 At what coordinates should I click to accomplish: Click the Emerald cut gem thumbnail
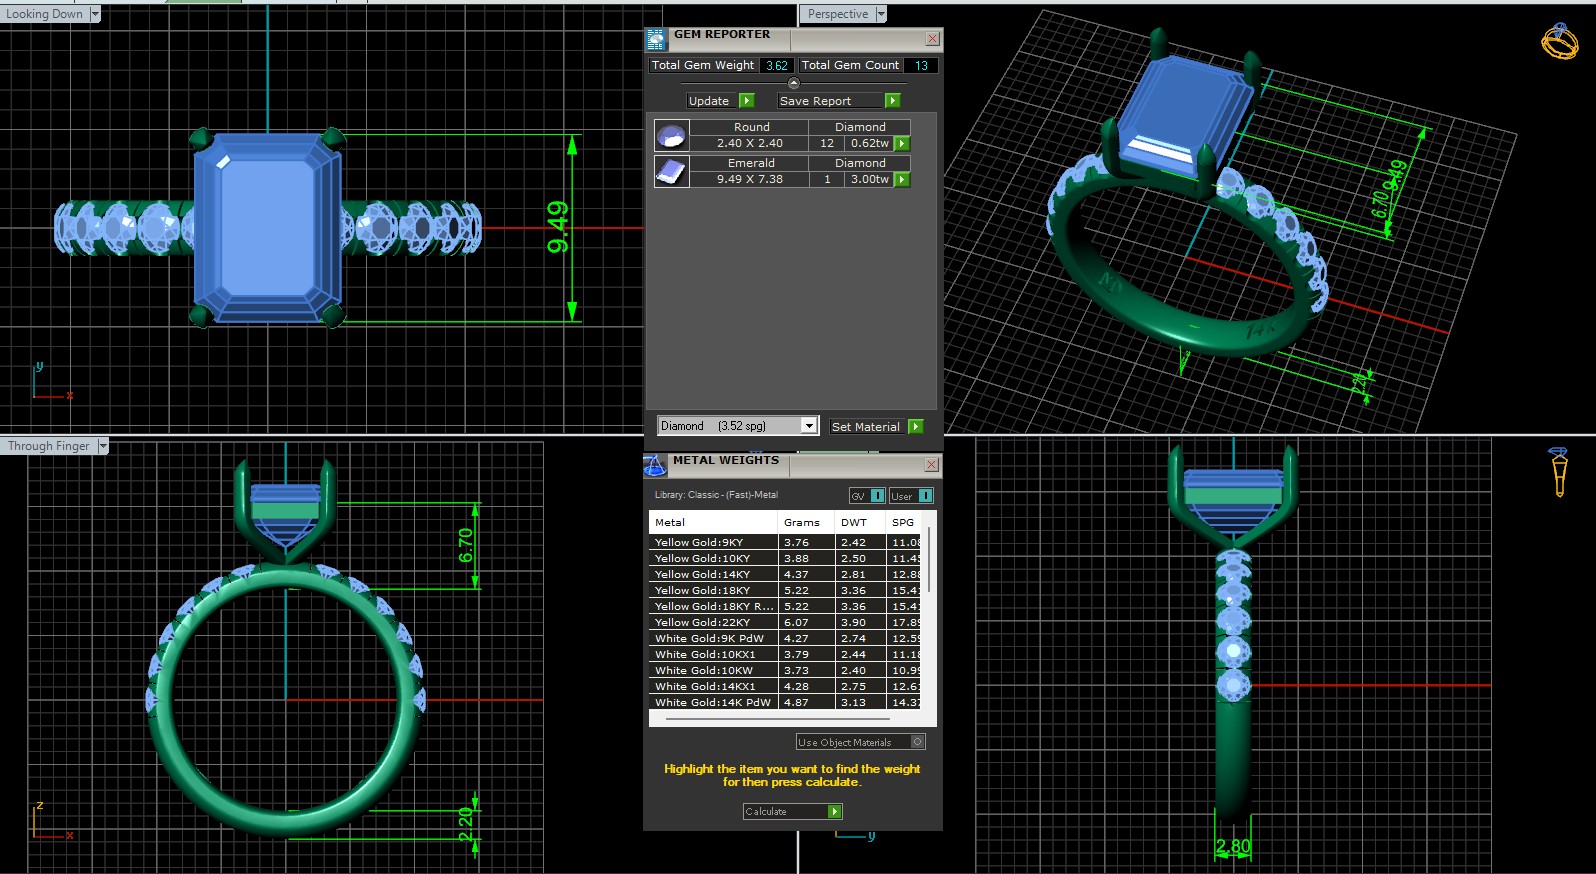[671, 171]
